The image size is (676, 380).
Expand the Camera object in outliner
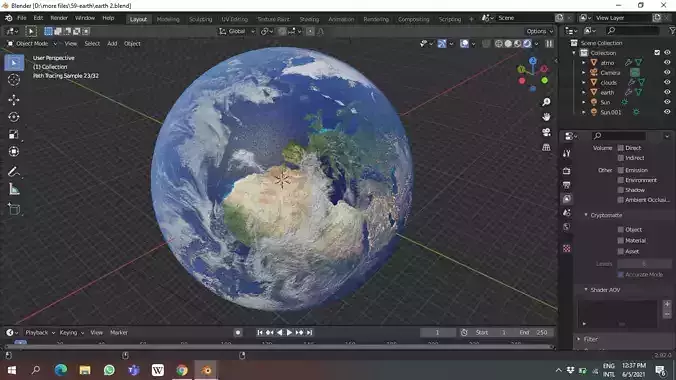pos(584,72)
